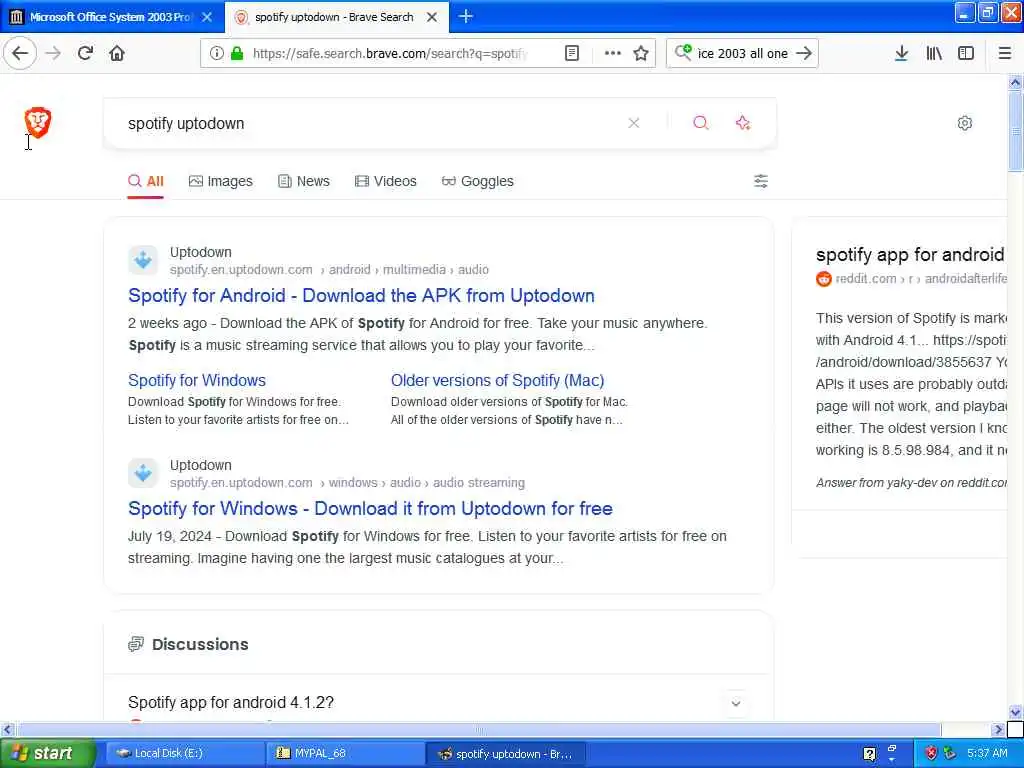Run search with magnifier button

click(x=701, y=123)
